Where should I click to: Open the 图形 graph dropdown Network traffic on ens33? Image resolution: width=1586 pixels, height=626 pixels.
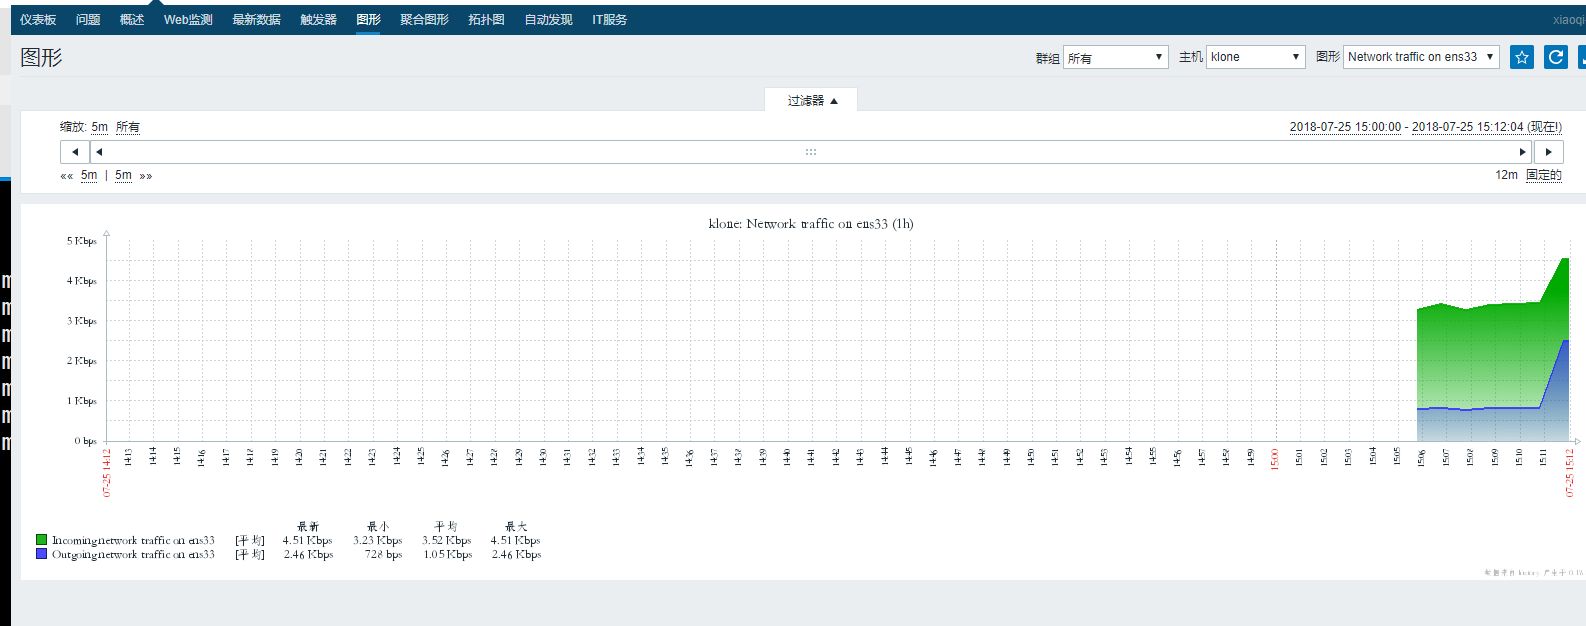point(1421,57)
